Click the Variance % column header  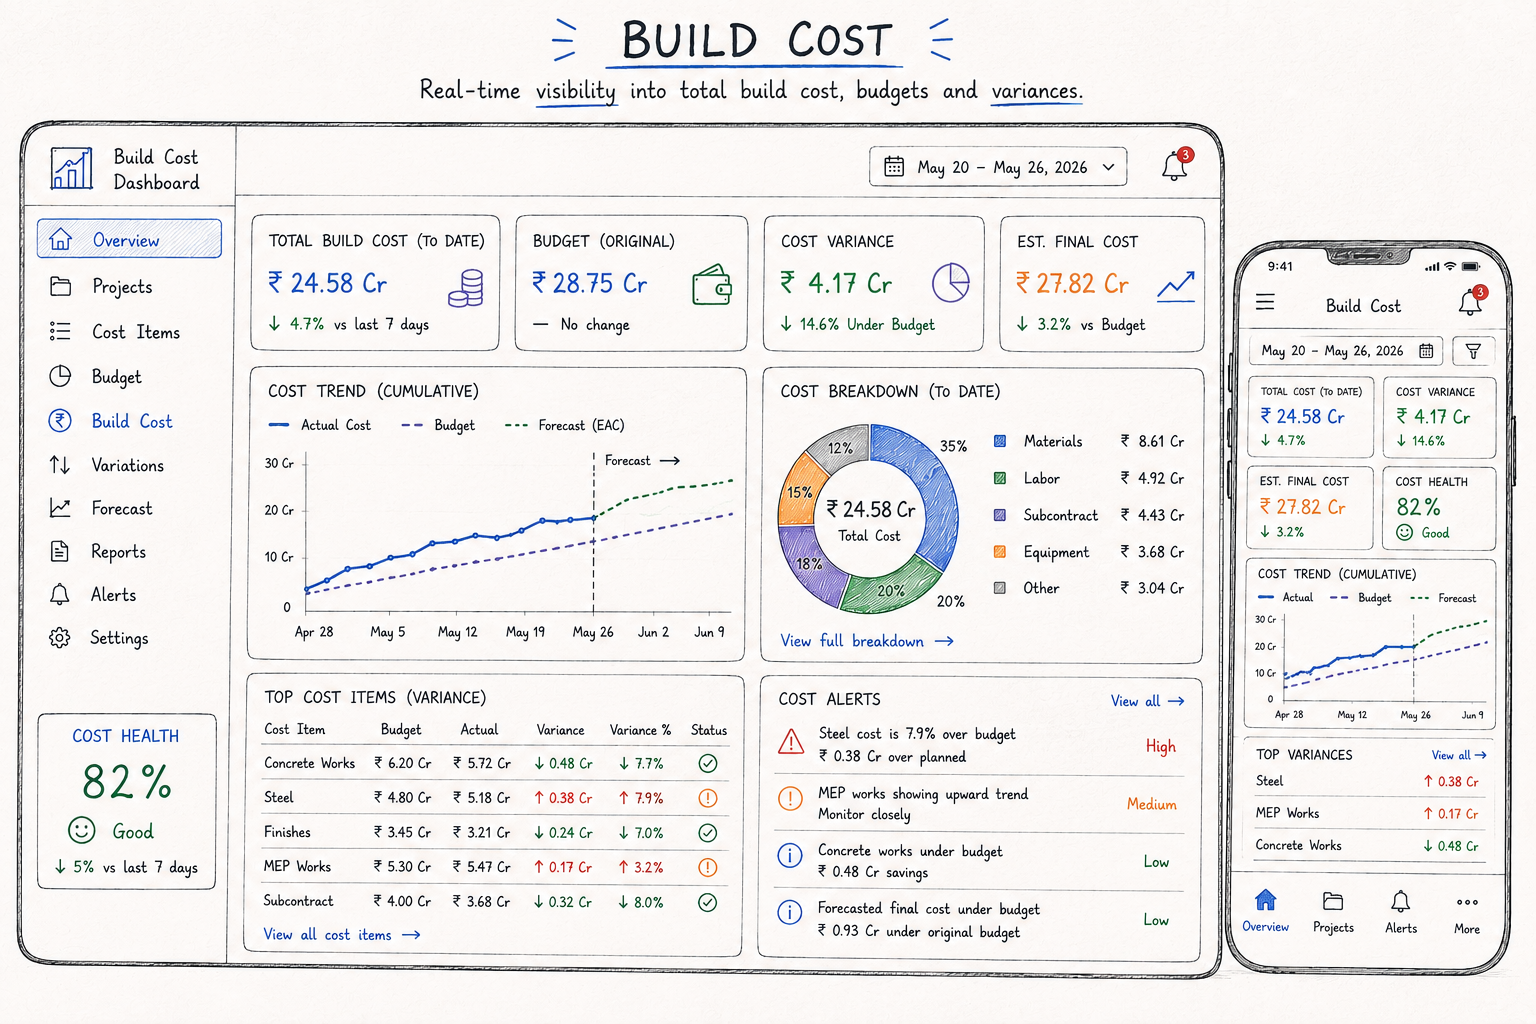pos(640,730)
